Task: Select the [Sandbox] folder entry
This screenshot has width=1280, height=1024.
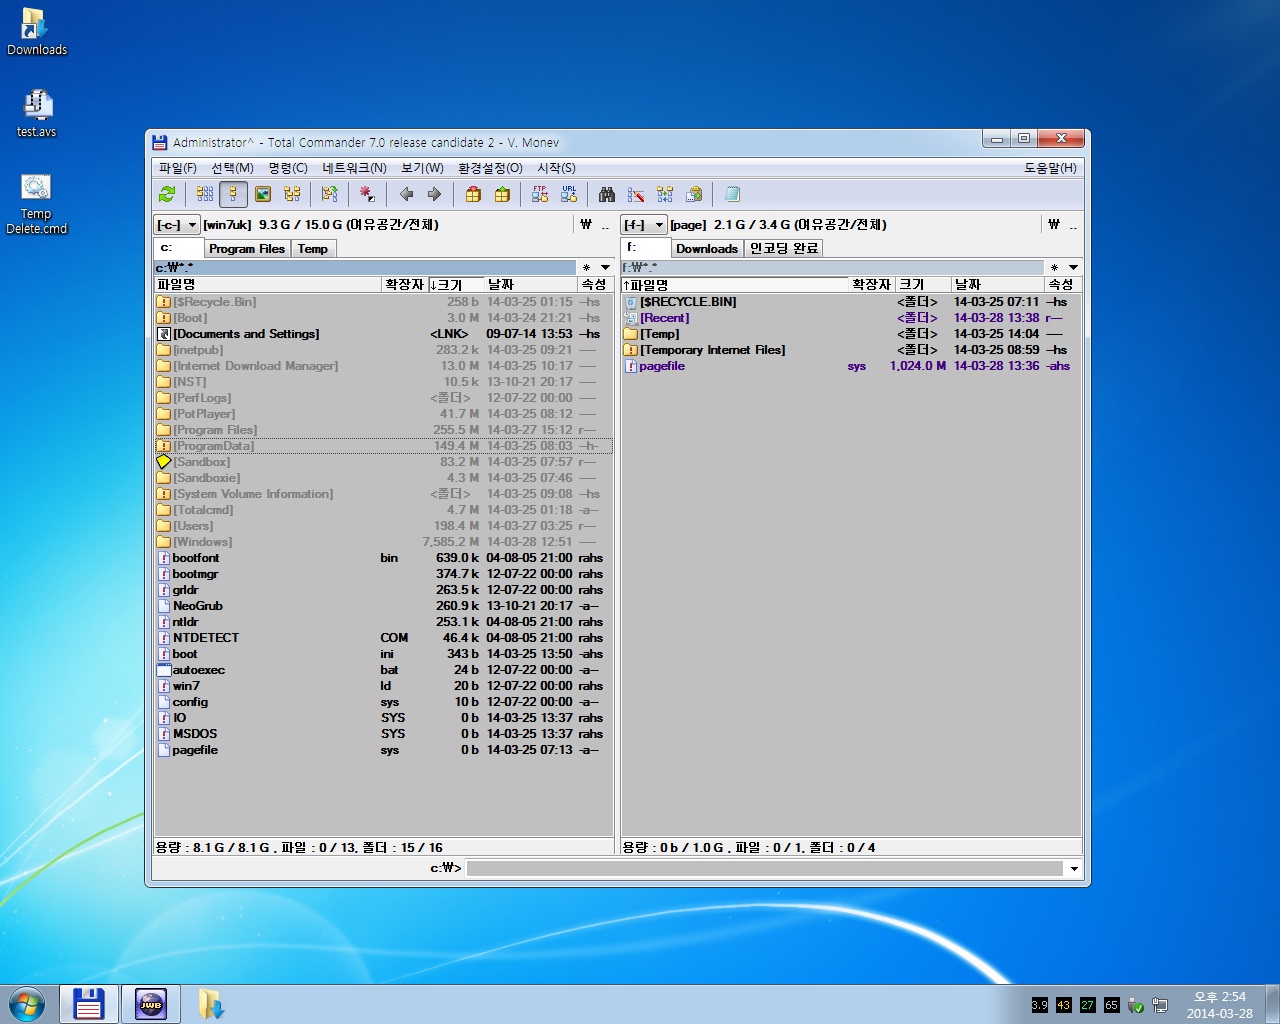Action: (x=384, y=462)
